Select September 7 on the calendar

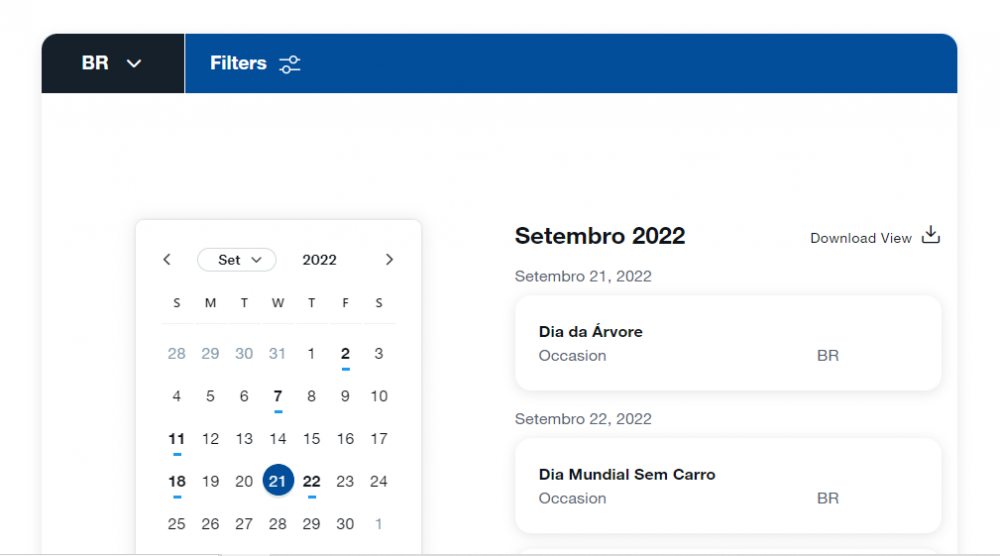click(278, 396)
